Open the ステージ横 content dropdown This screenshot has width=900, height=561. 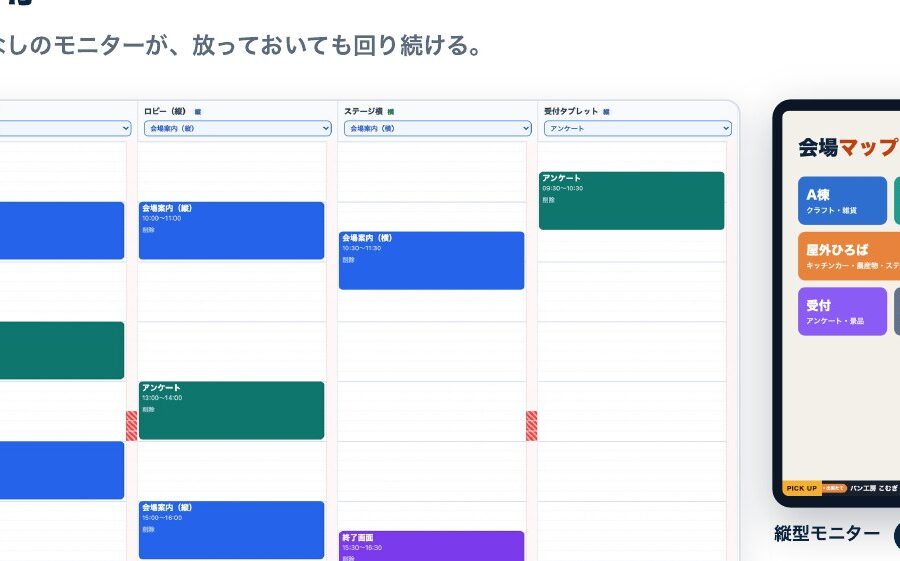[x=437, y=129]
